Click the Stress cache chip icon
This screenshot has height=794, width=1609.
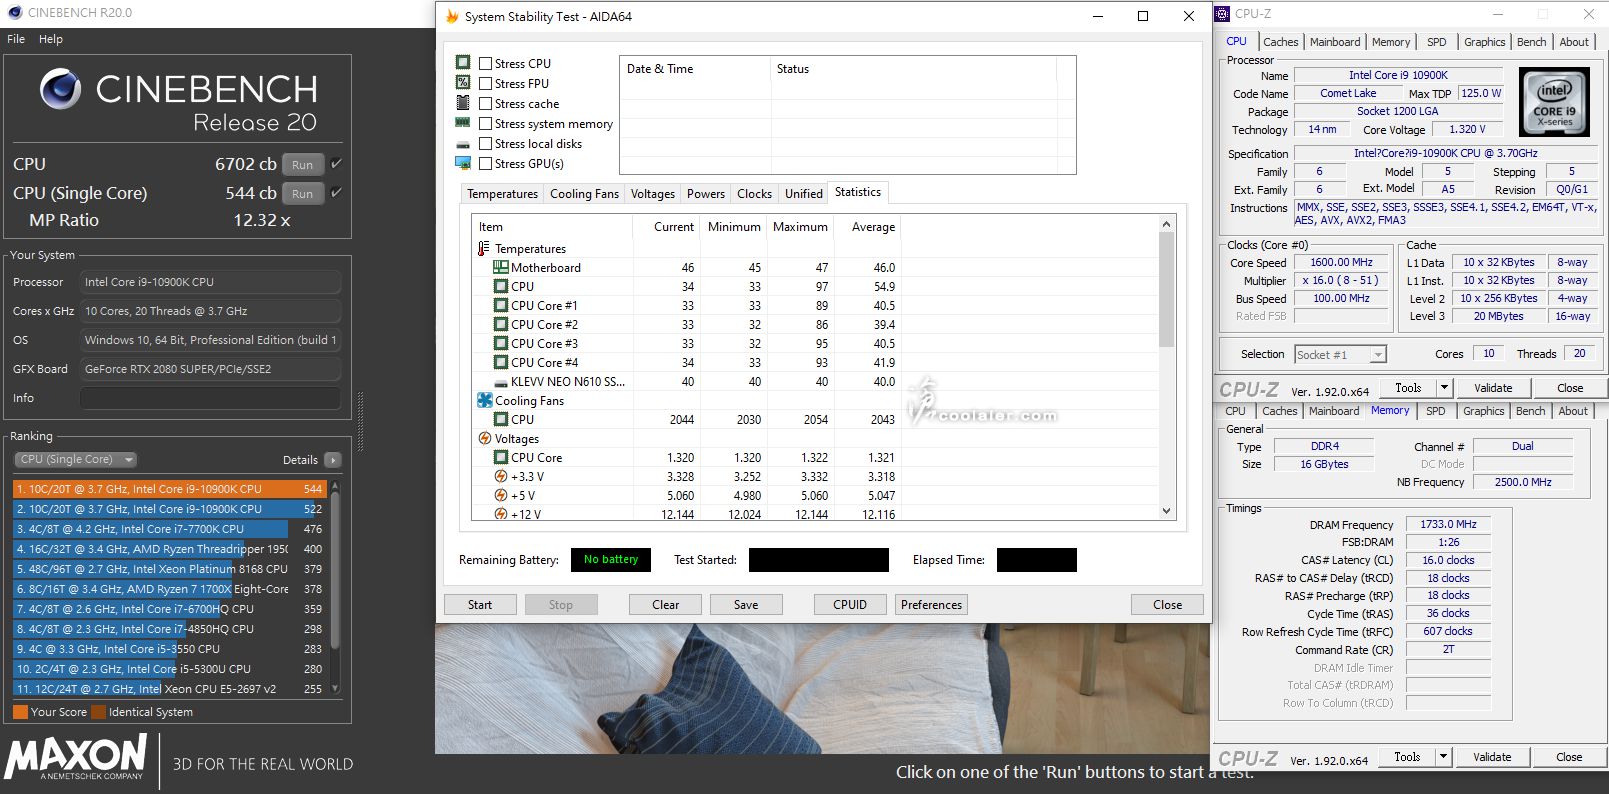[x=463, y=102]
